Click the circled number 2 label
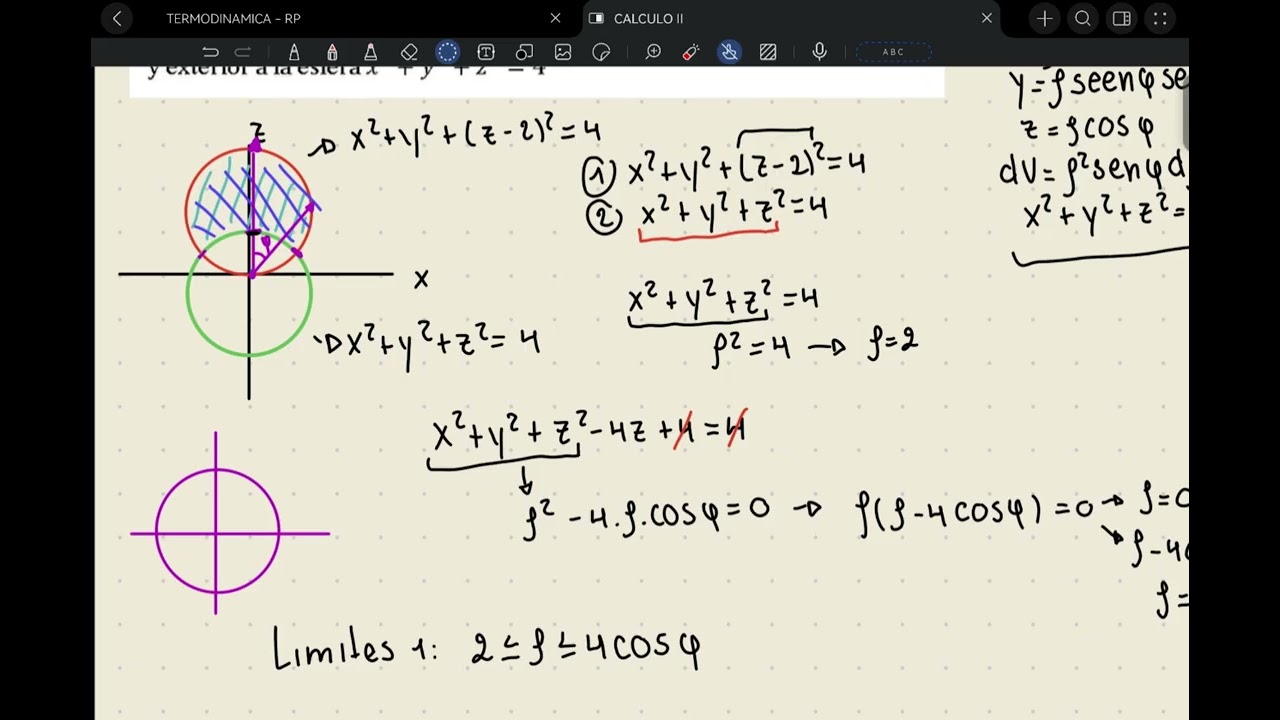 coord(604,217)
